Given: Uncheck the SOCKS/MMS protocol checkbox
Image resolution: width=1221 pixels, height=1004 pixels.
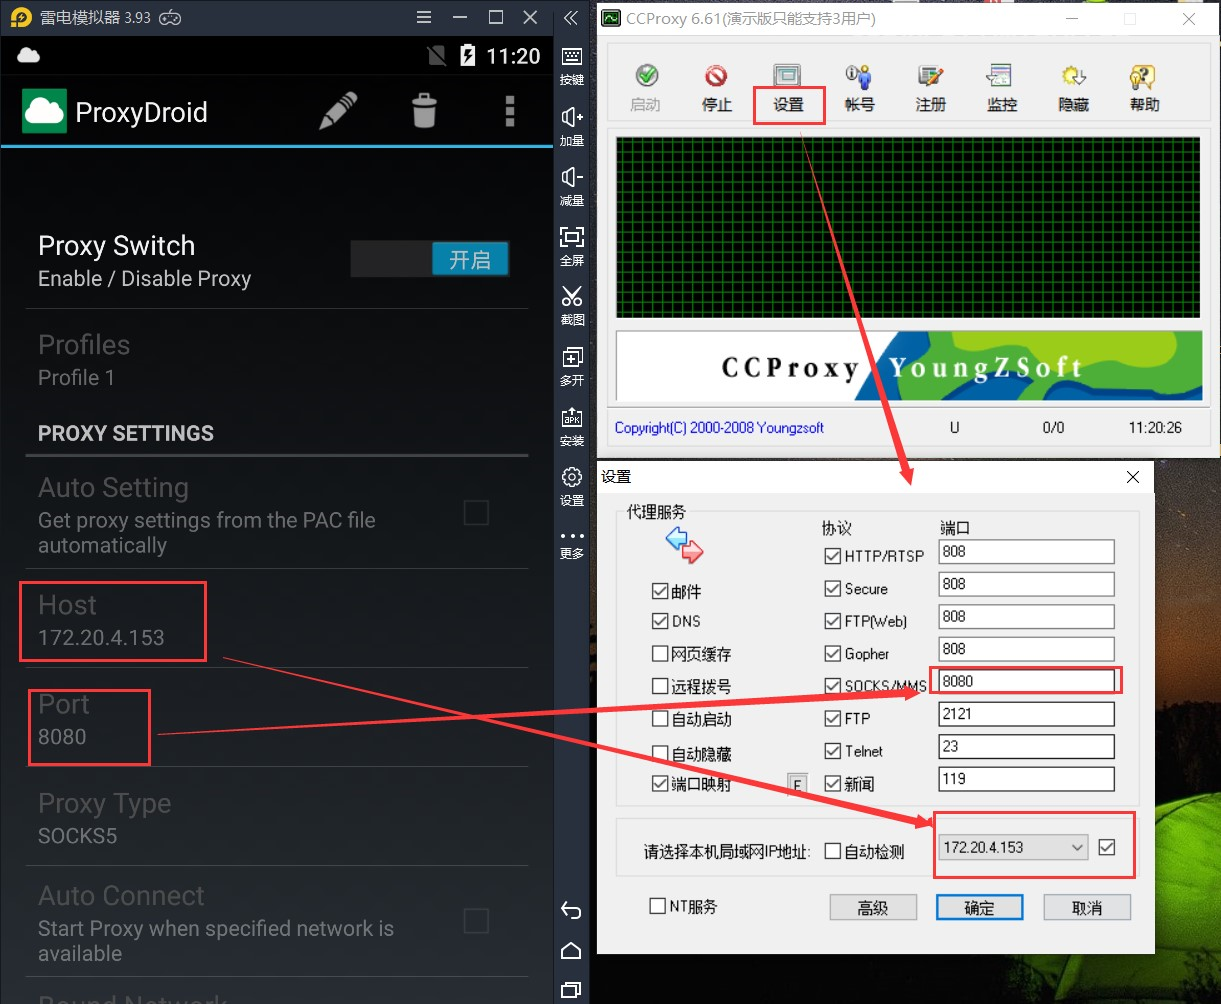Looking at the screenshot, I should pos(833,686).
